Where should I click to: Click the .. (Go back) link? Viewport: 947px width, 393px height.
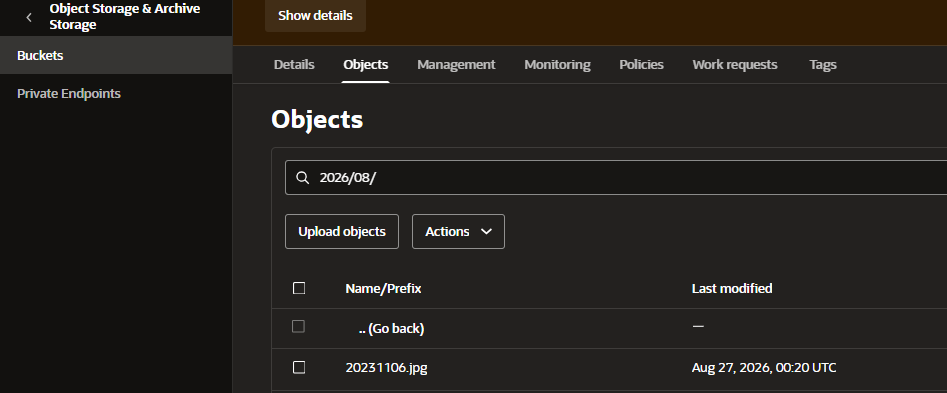point(391,328)
